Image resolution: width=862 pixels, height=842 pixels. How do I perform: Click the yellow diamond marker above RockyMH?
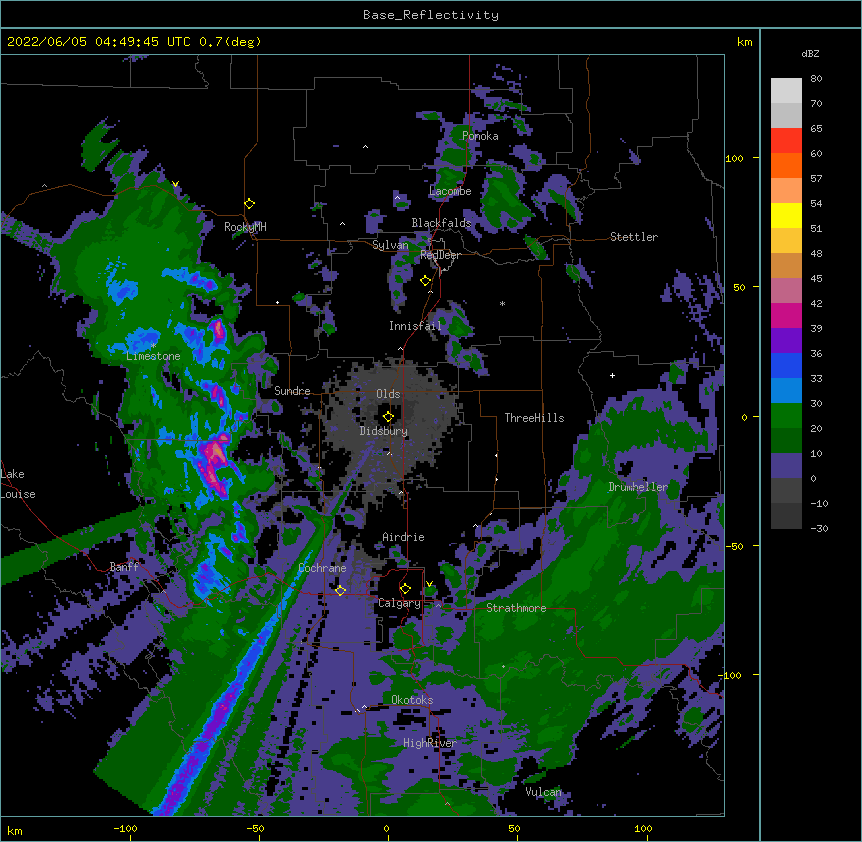(x=250, y=204)
